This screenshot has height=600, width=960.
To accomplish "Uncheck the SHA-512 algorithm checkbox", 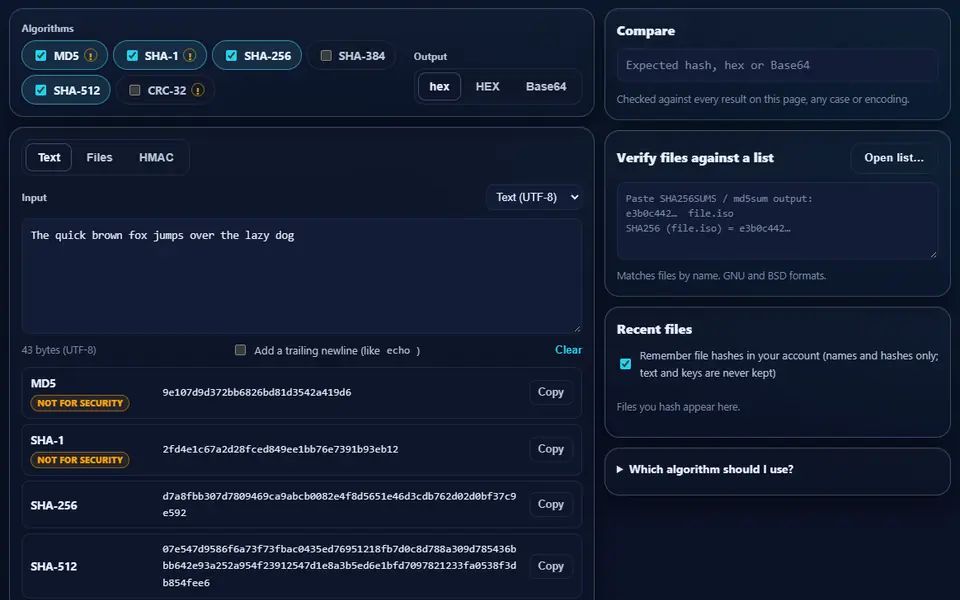I will (40, 90).
